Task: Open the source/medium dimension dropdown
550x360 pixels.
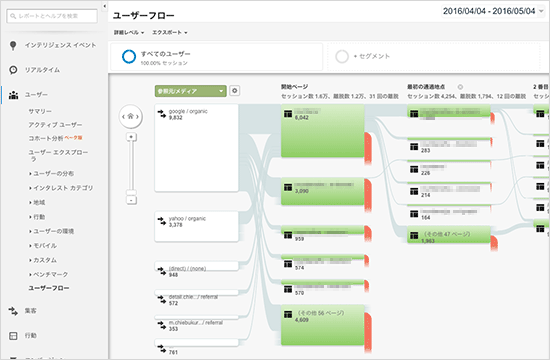Action: 190,91
